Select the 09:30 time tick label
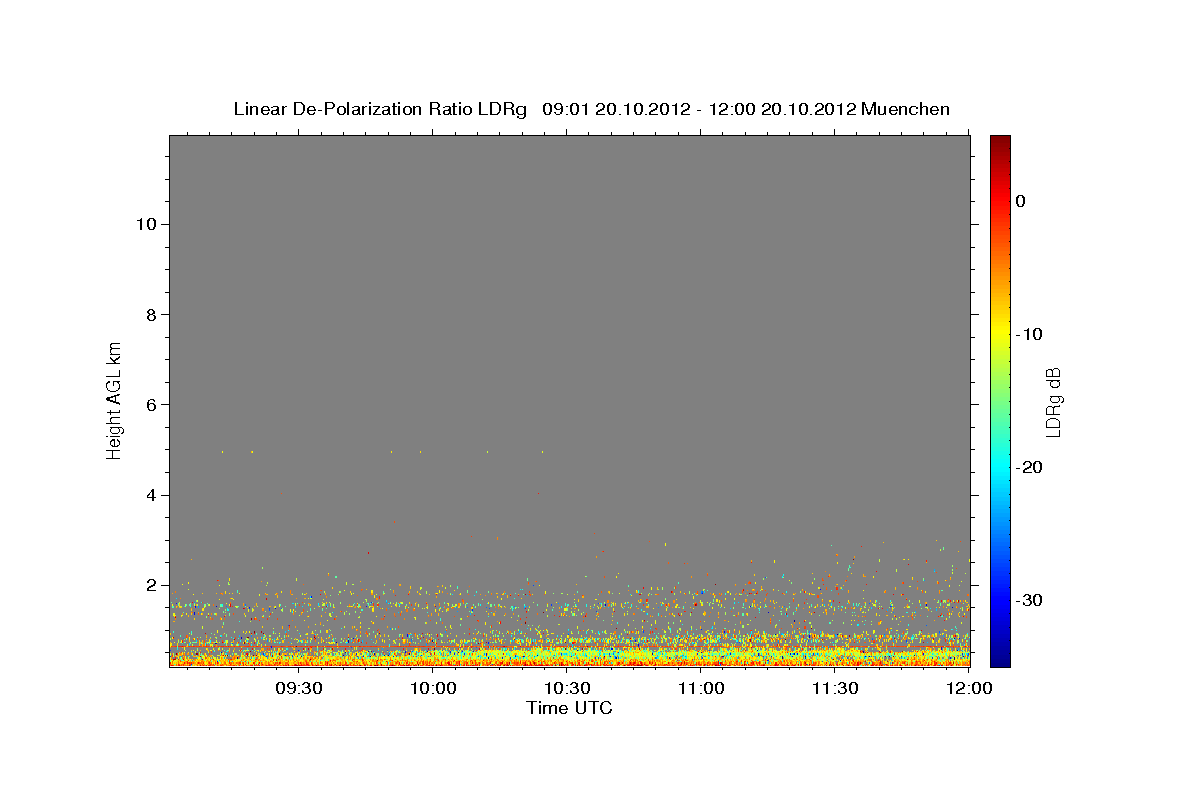The width and height of the screenshot is (1200, 800). click(299, 688)
